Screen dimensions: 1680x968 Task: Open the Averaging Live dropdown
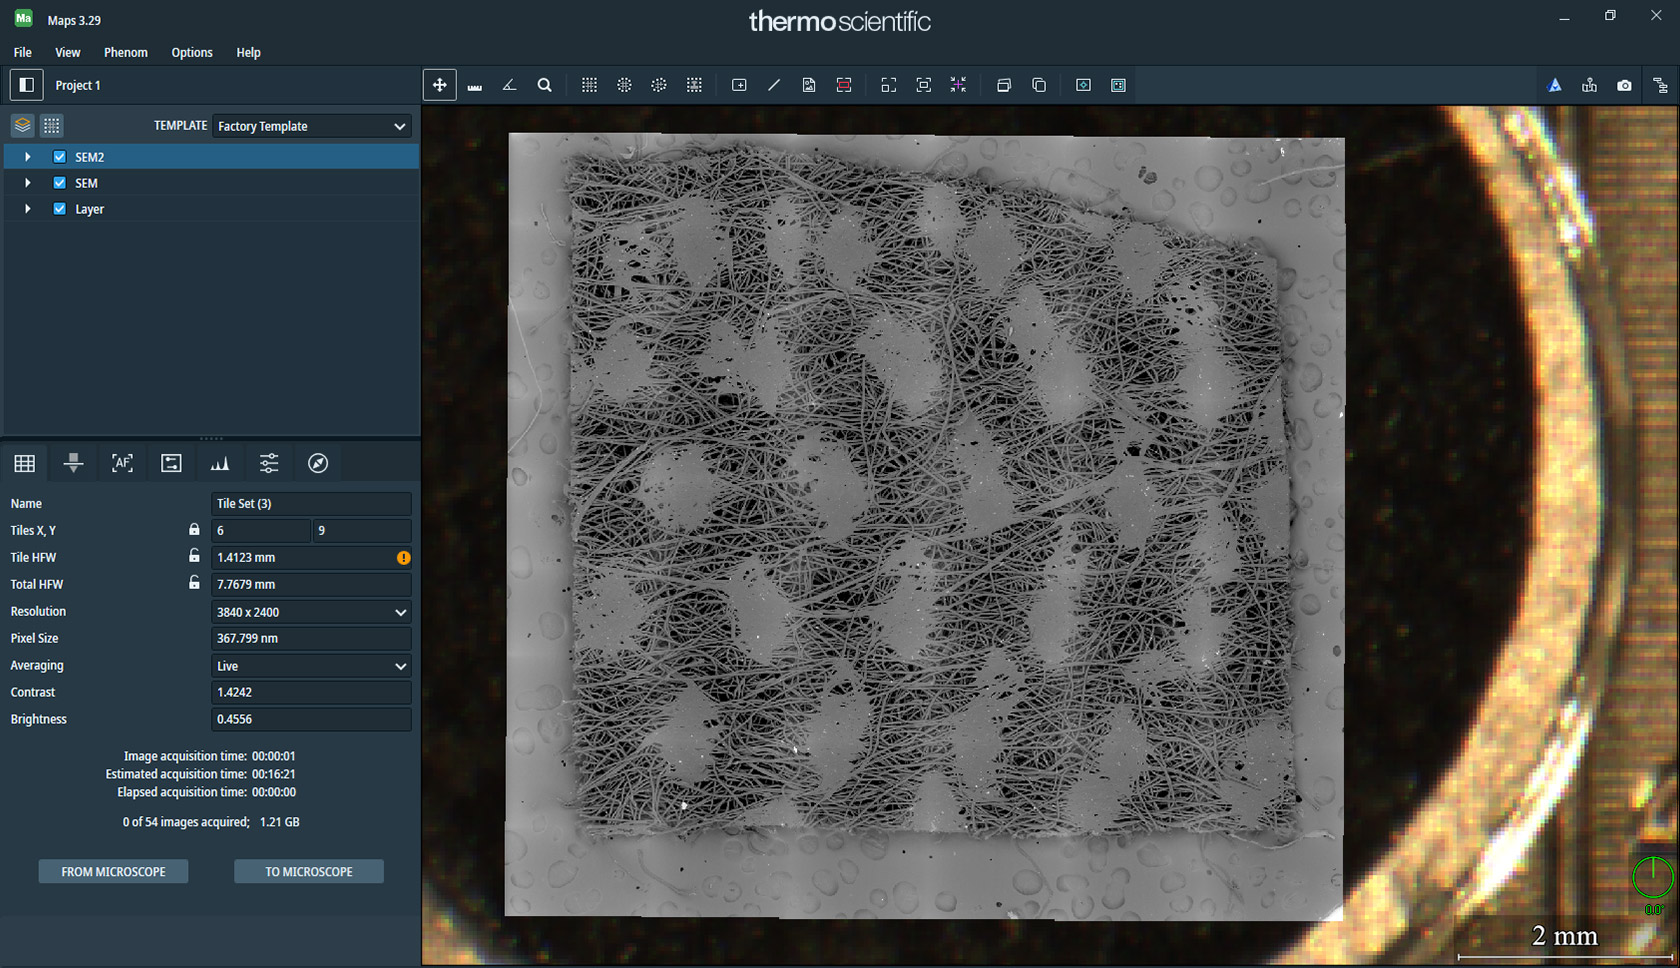tap(311, 665)
